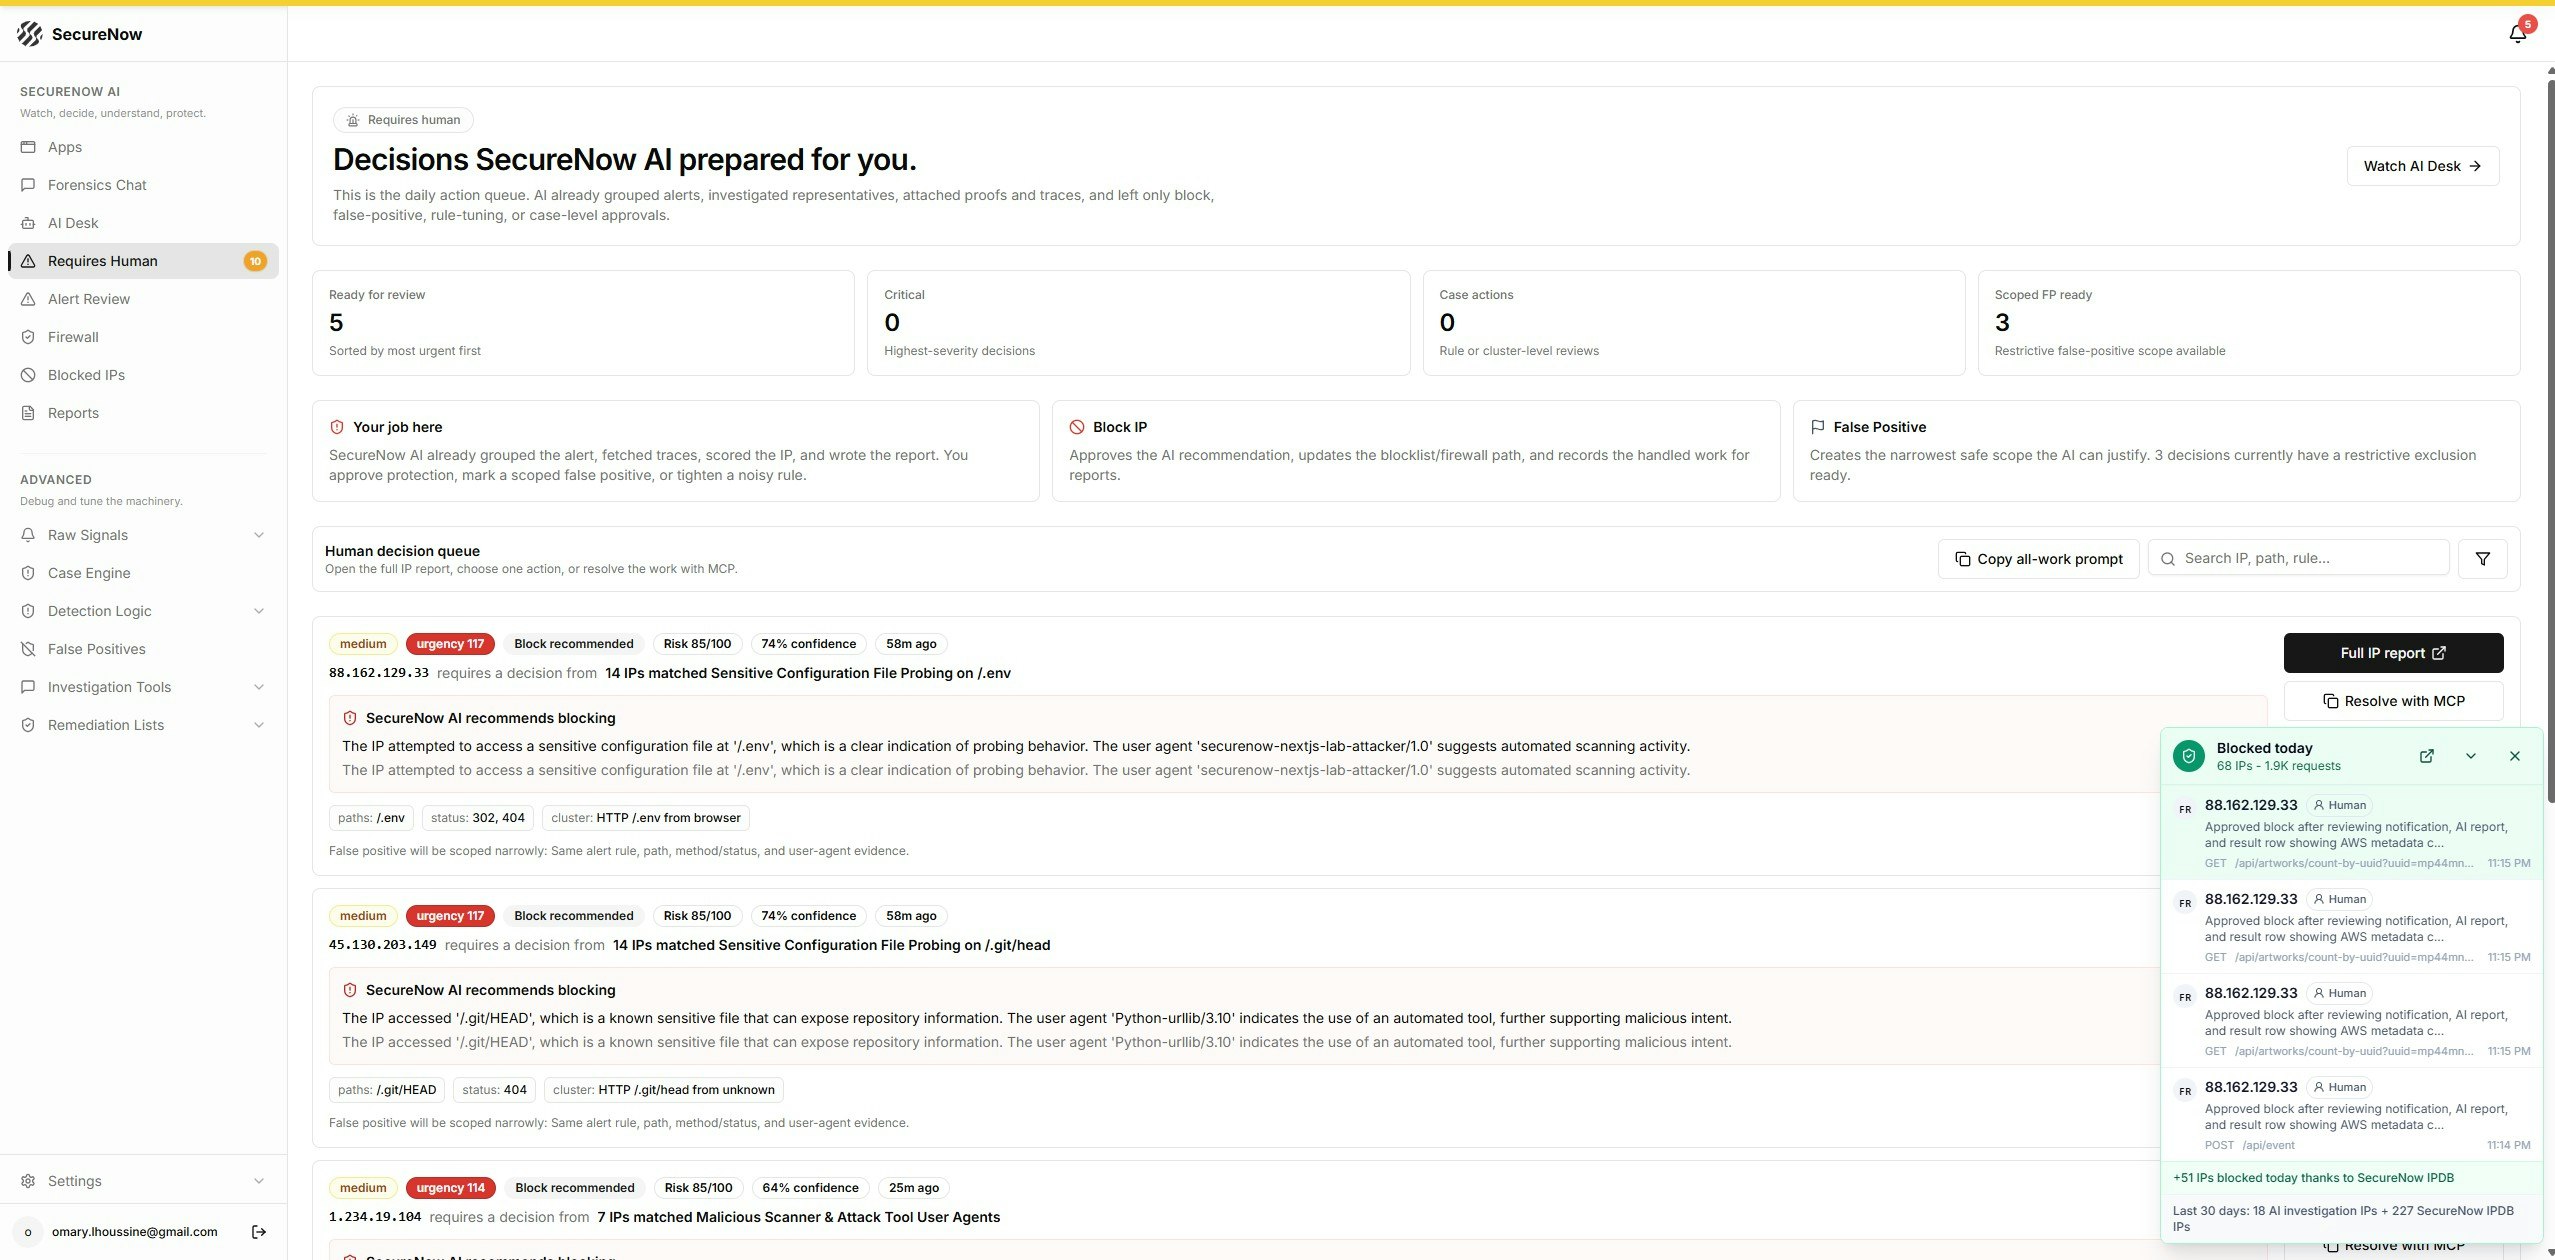Click the paths: /.env chip

(371, 818)
